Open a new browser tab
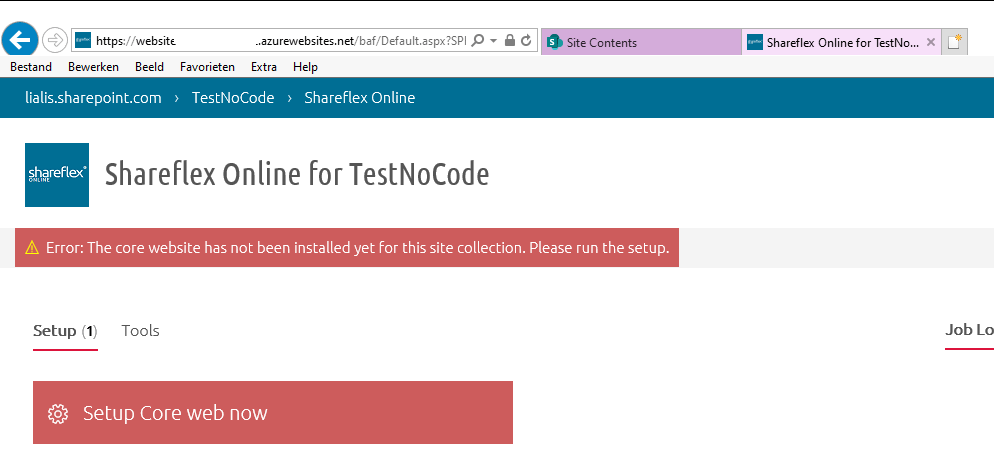Viewport: 994px width, 469px height. pyautogui.click(x=955, y=42)
